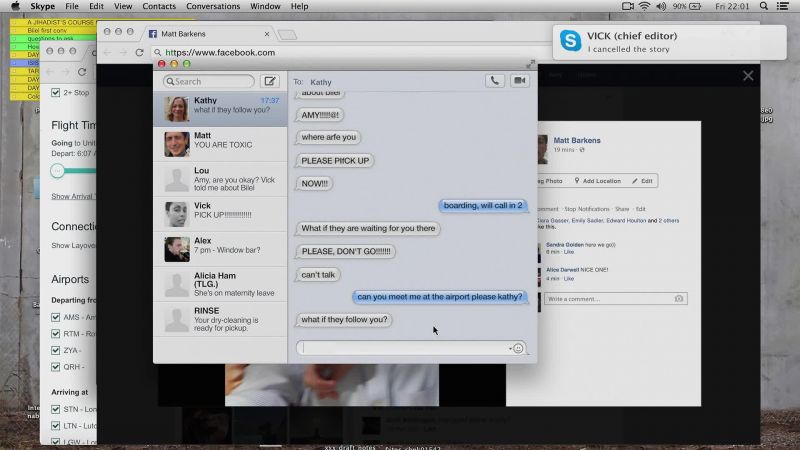The image size is (800, 450).
Task: Compose a new message
Action: click(269, 81)
